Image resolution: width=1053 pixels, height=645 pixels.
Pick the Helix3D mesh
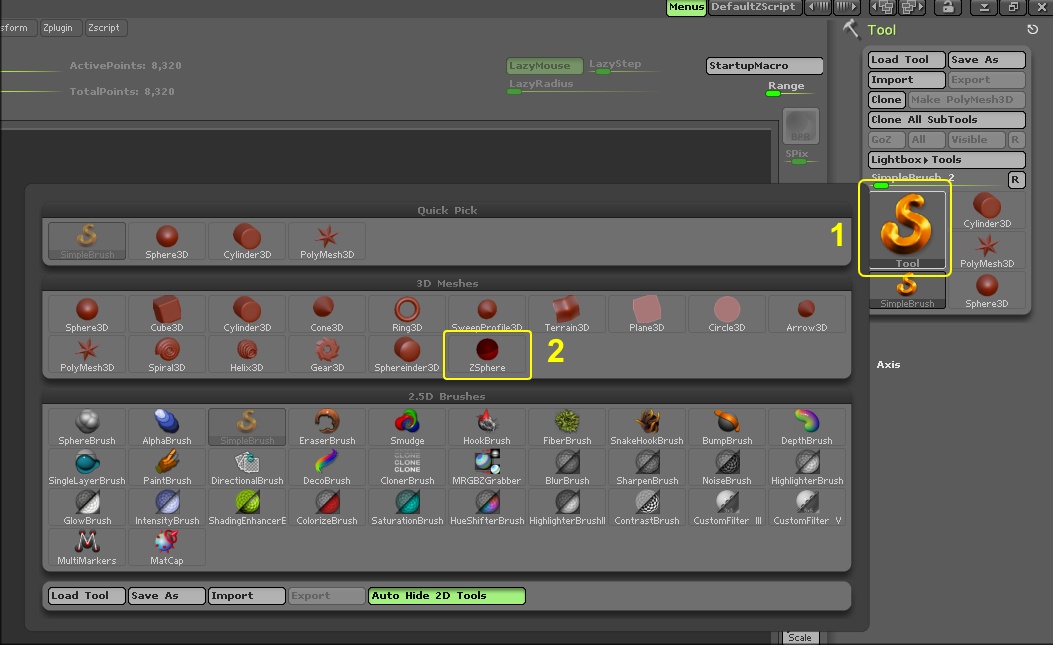click(246, 354)
